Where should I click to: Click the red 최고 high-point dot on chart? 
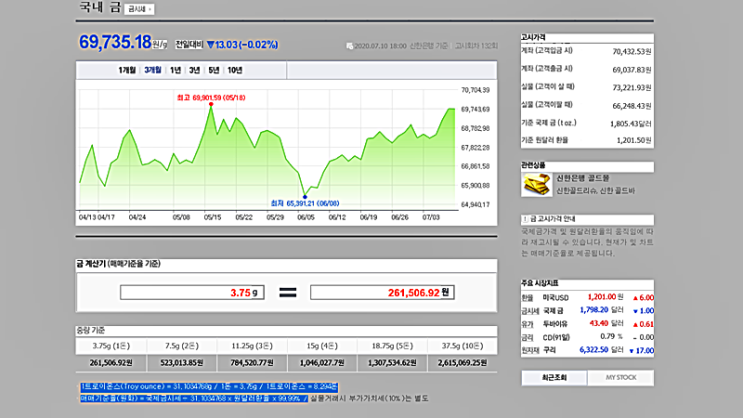coord(211,104)
